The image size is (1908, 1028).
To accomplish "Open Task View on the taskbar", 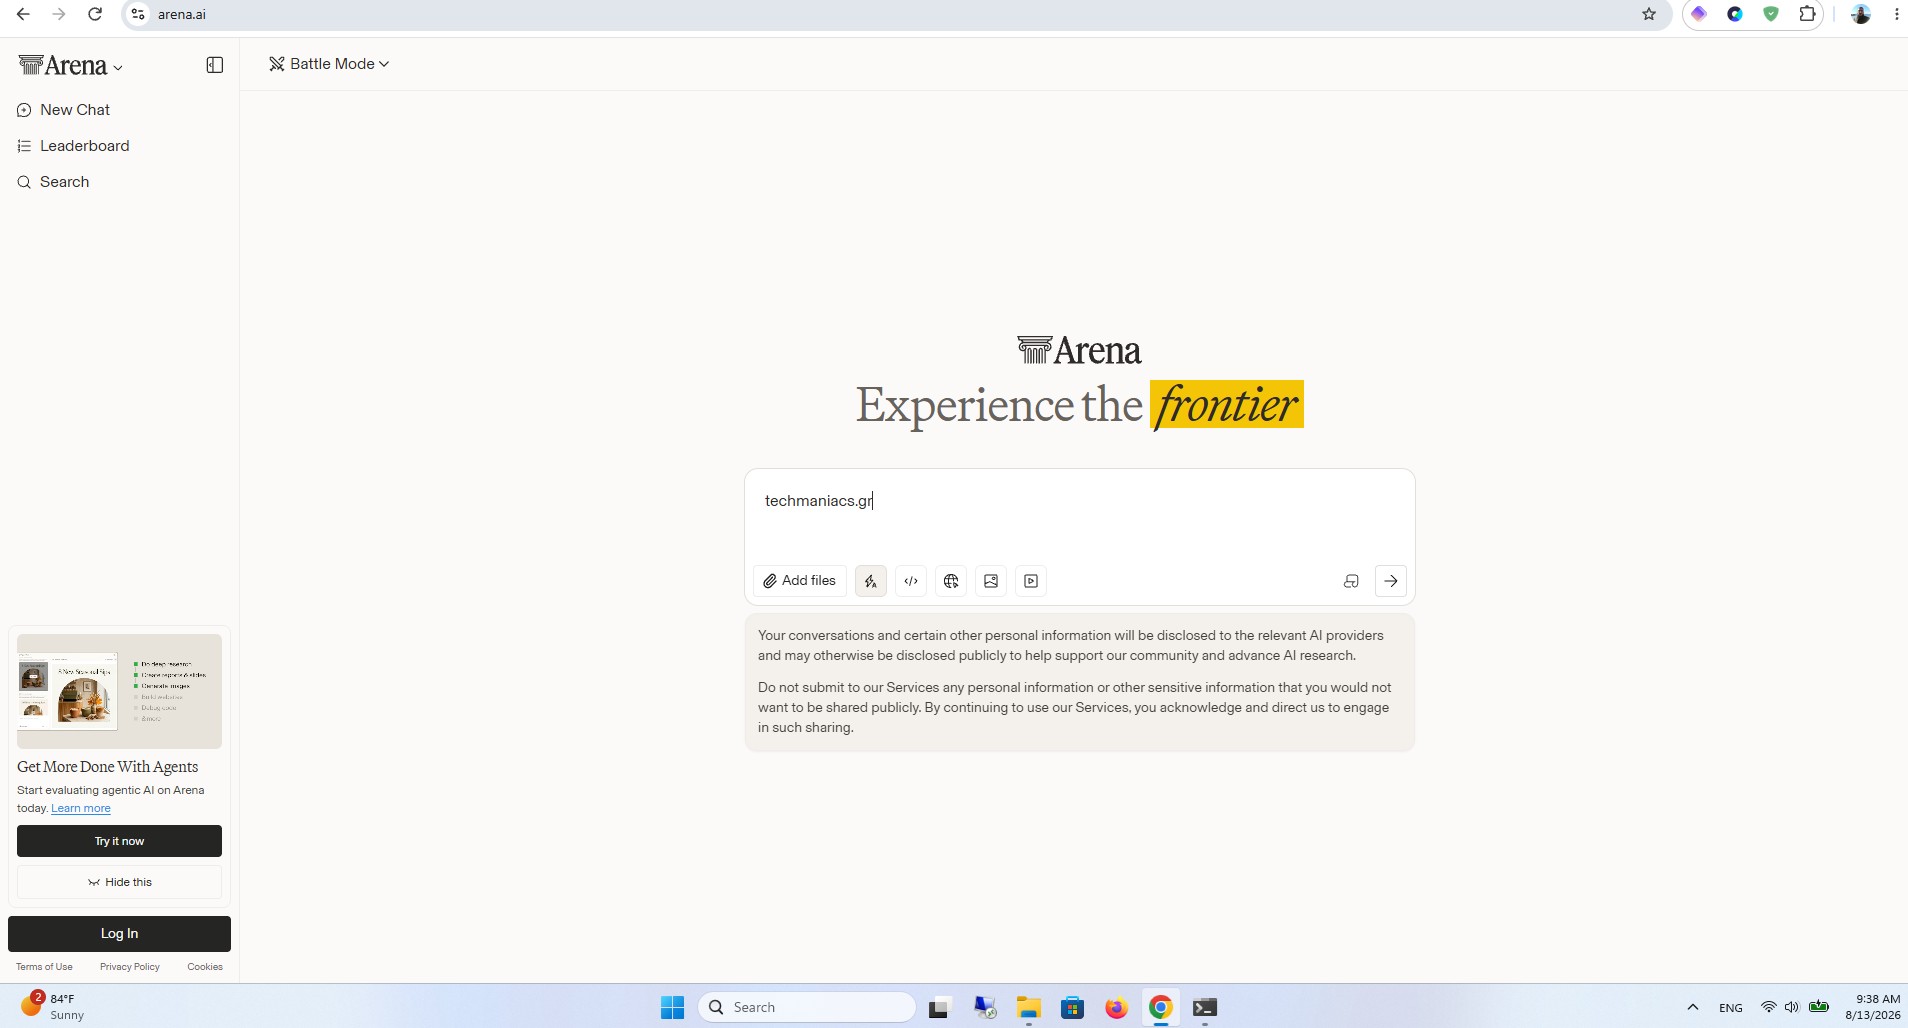I will [x=938, y=1007].
